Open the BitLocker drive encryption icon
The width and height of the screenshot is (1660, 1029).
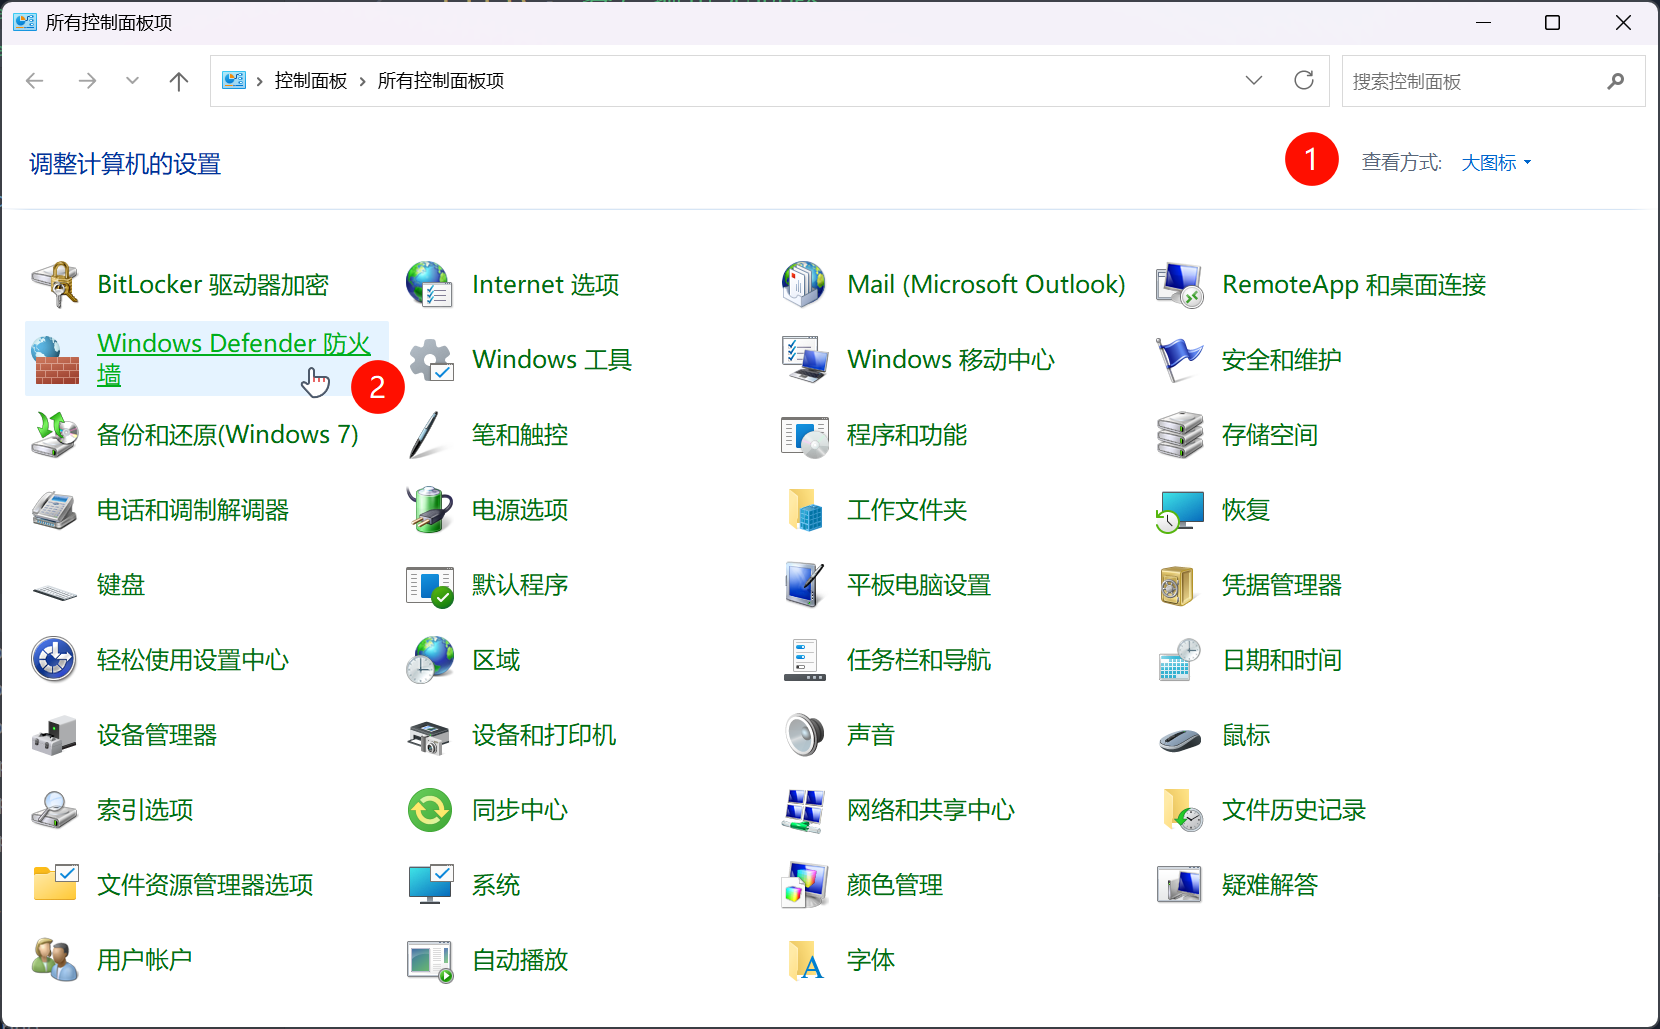55,285
